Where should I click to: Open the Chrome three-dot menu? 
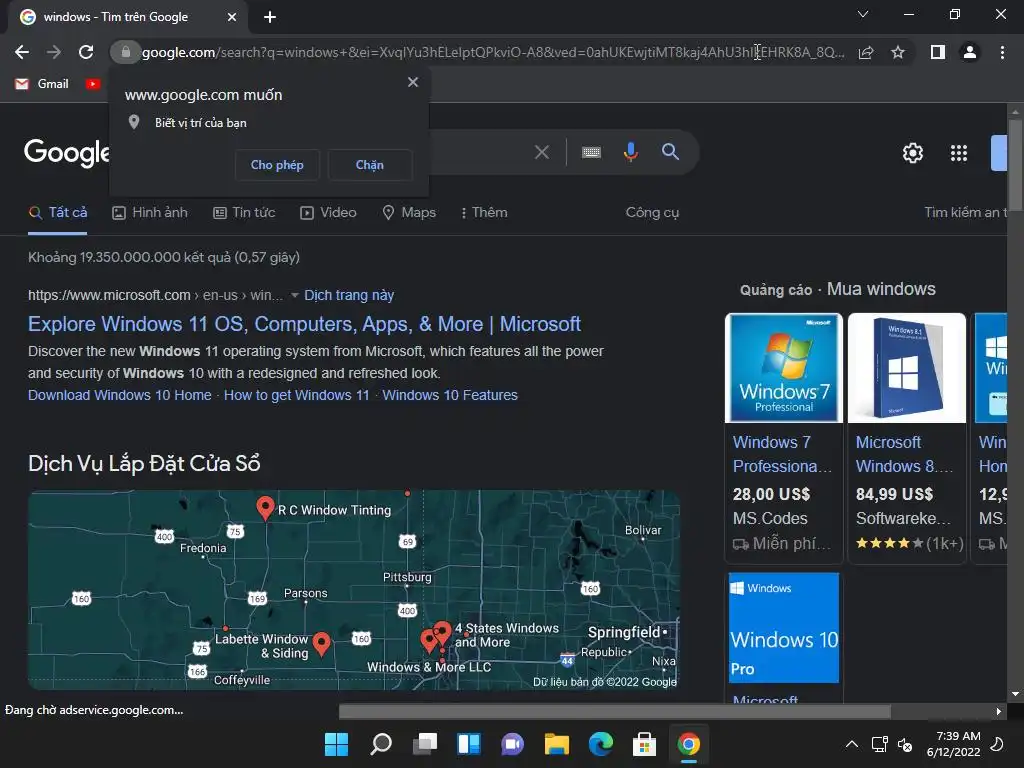pyautogui.click(x=1002, y=52)
